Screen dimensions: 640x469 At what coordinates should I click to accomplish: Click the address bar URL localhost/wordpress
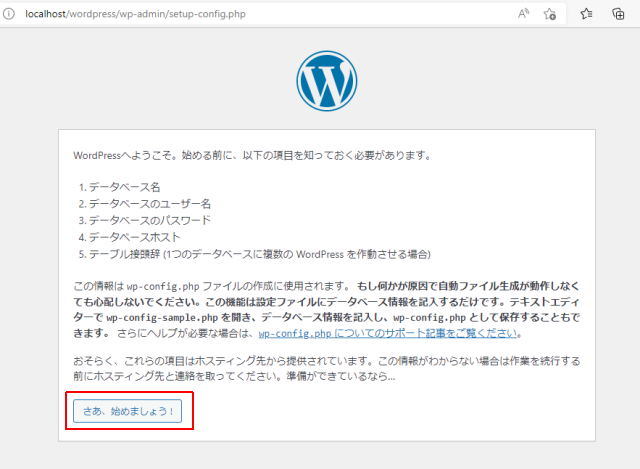point(135,14)
